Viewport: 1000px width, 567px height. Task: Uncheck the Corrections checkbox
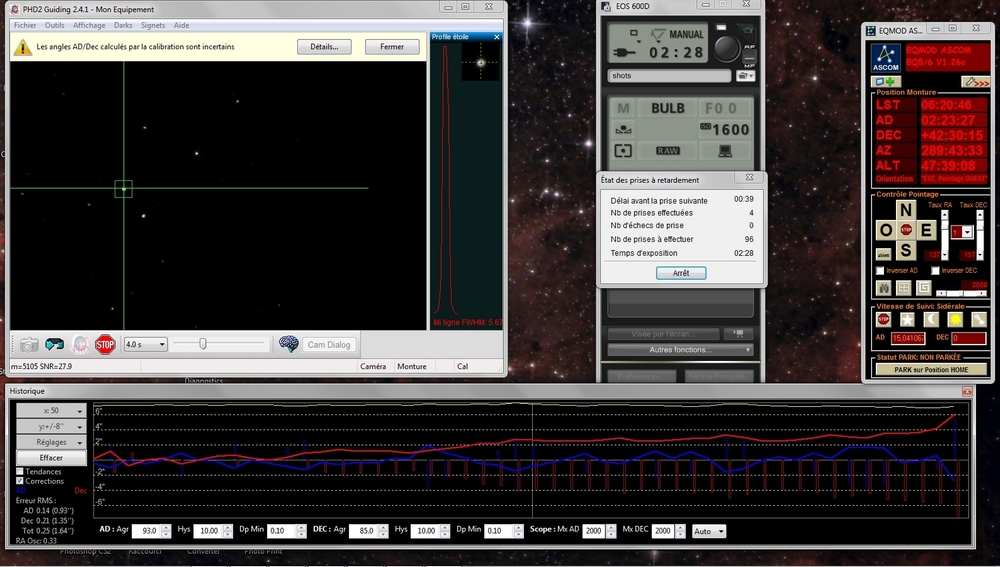tap(21, 481)
